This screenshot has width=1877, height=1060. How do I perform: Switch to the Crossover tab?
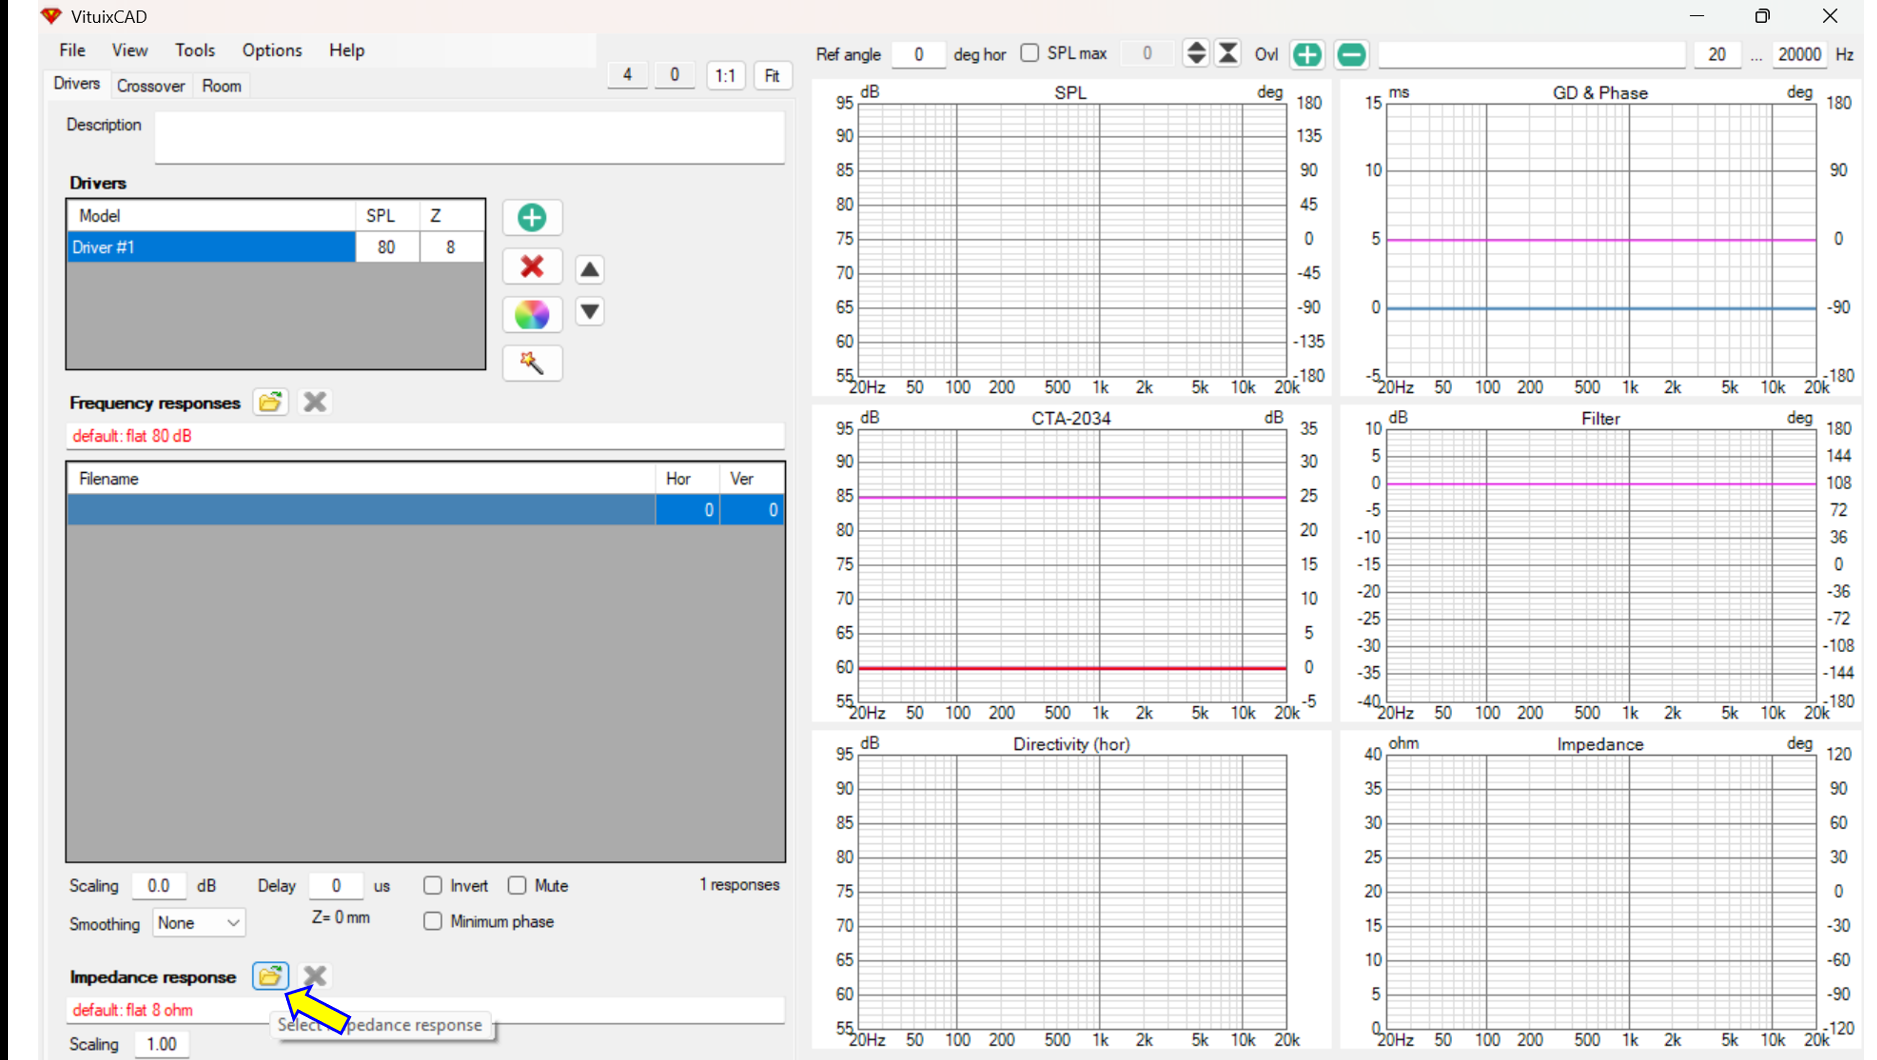[x=151, y=86]
